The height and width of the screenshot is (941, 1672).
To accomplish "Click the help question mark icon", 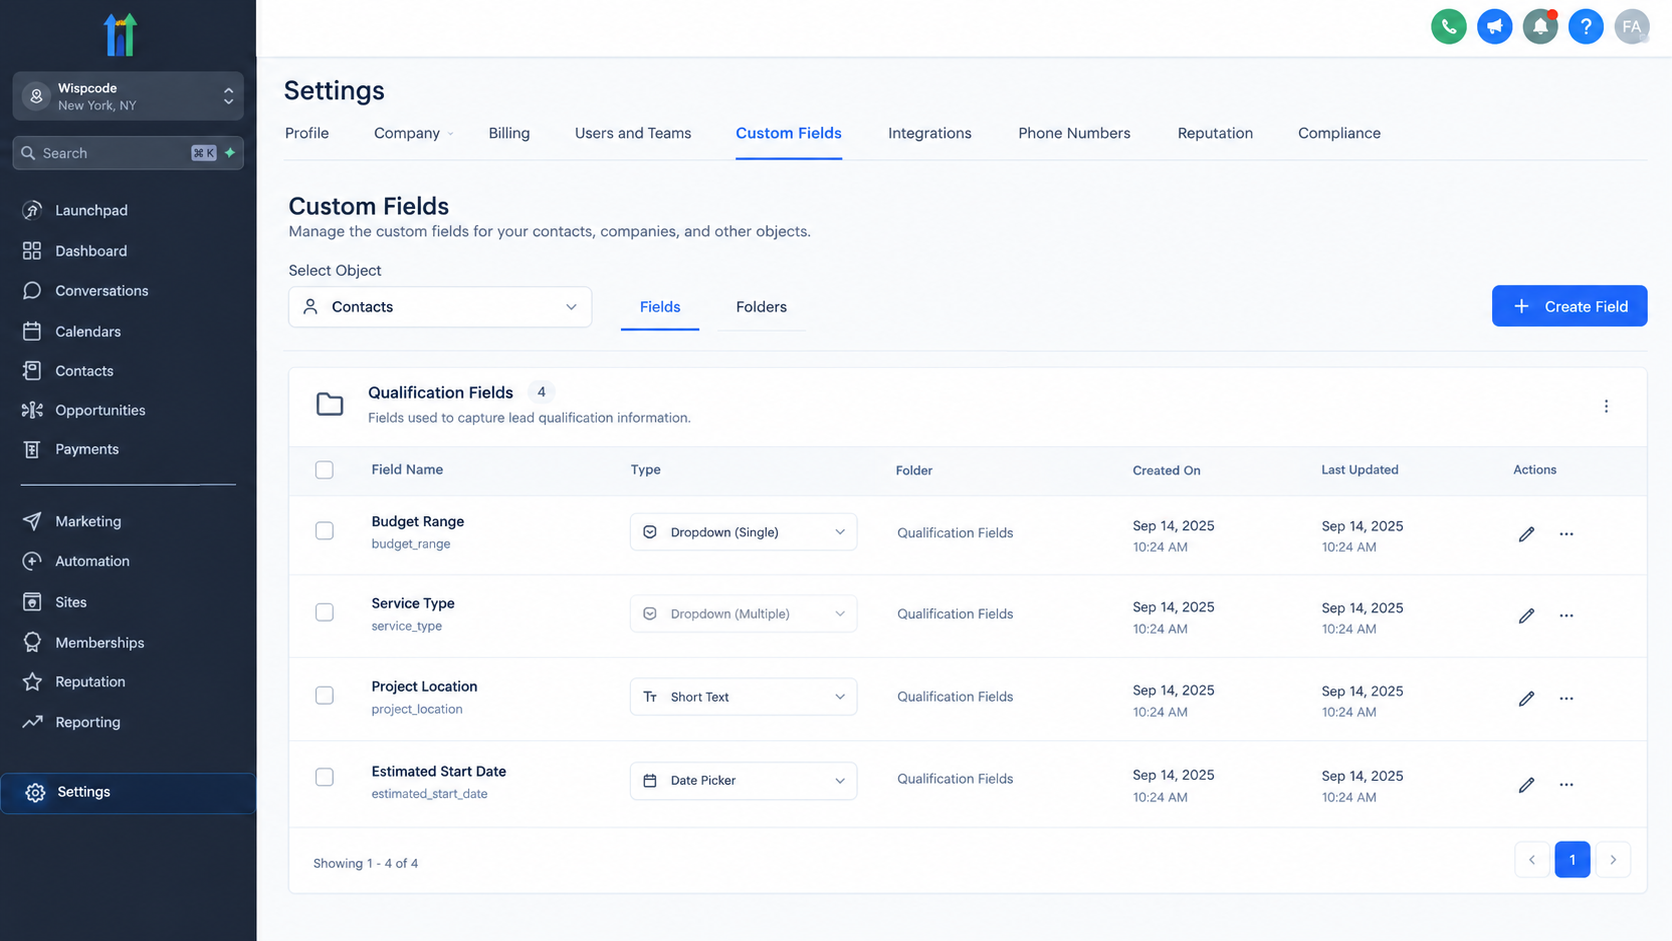I will pos(1585,27).
